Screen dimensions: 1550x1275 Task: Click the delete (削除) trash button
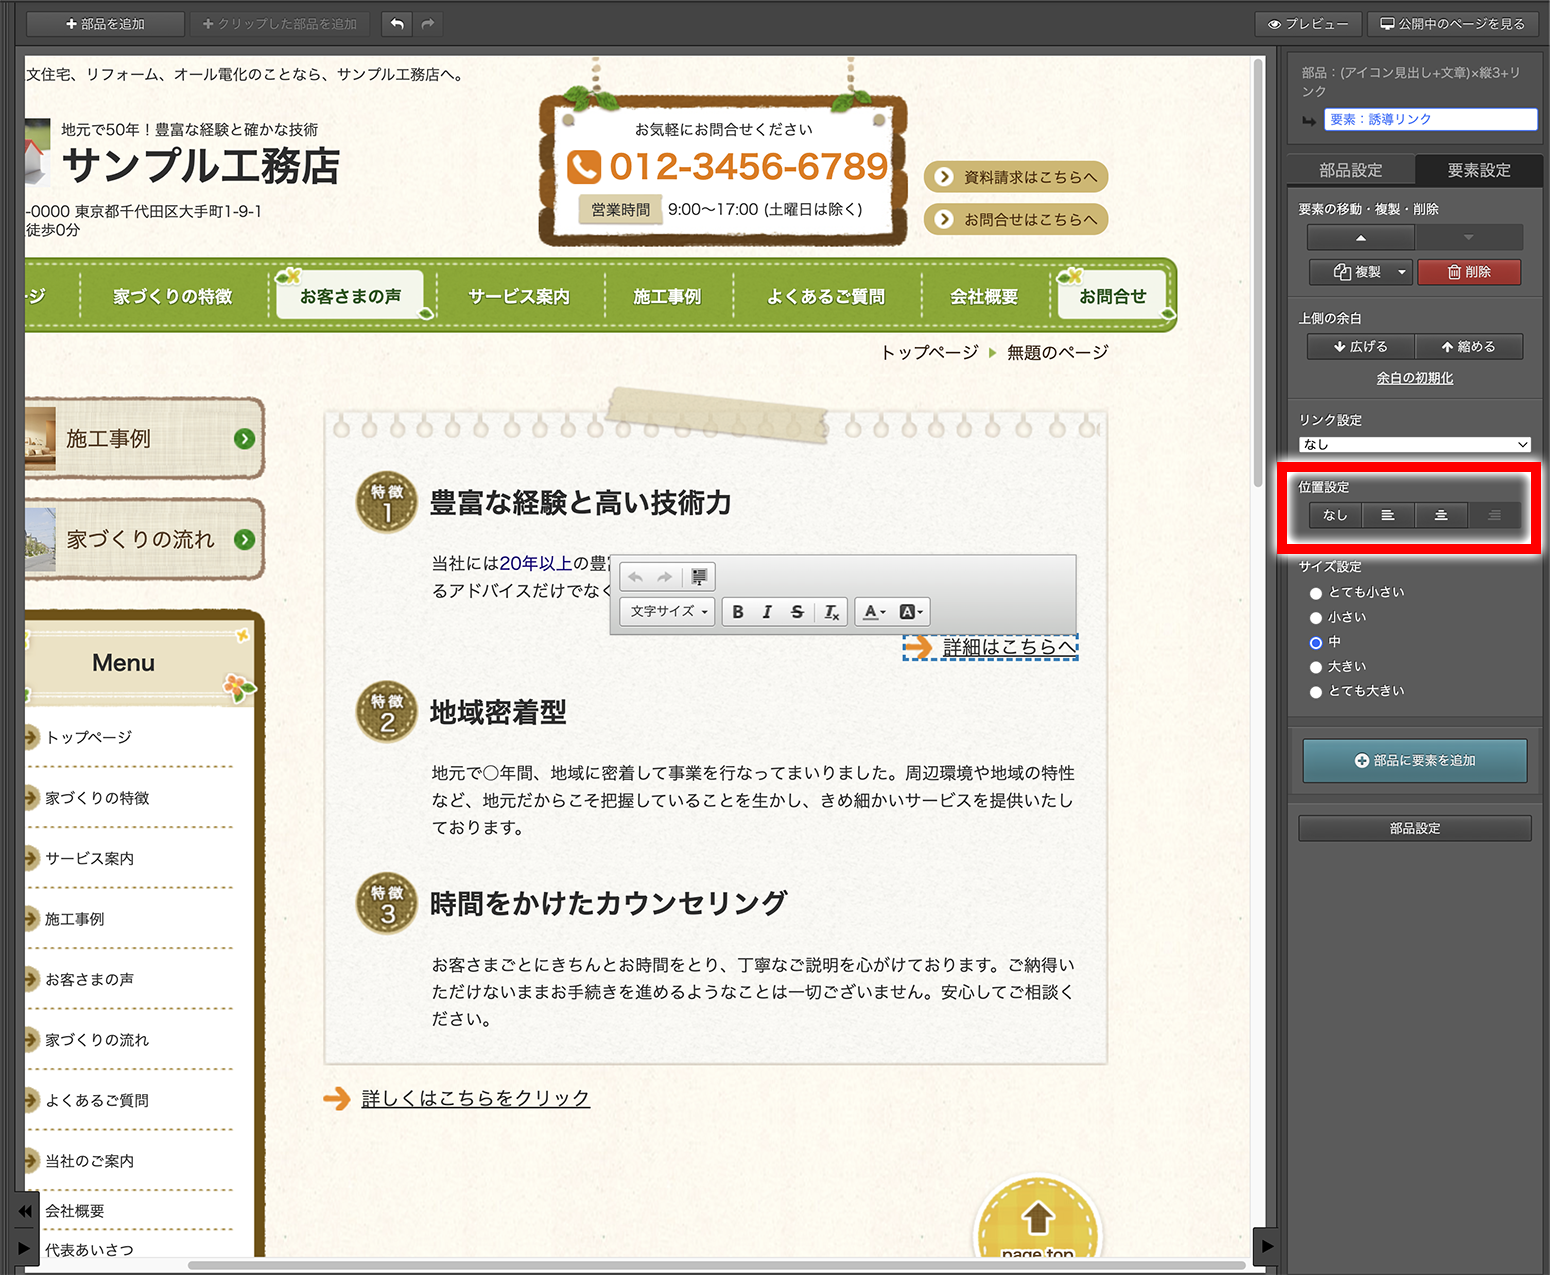pos(1469,272)
